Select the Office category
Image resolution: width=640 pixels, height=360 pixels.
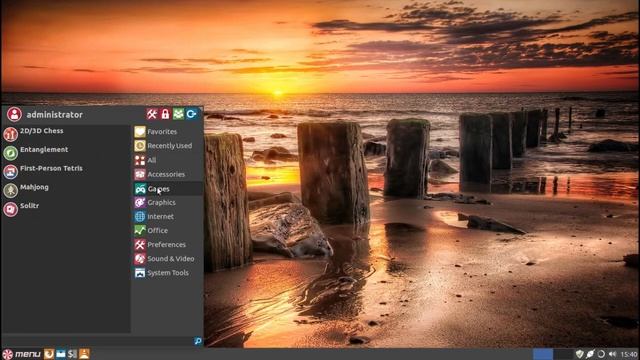[x=168, y=231]
